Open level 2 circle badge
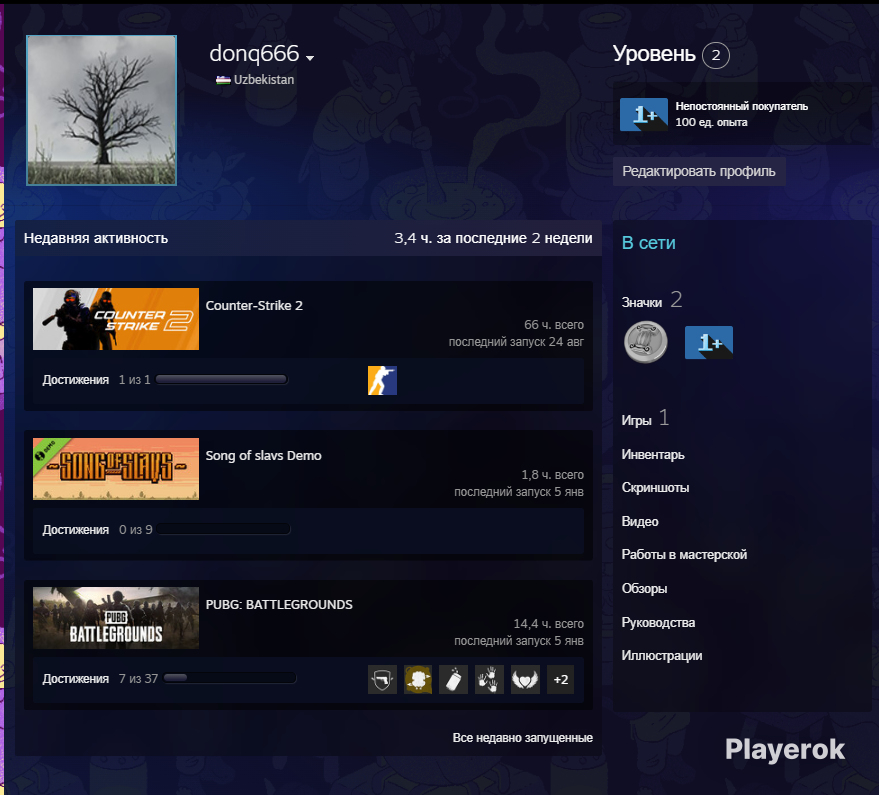The image size is (879, 795). 716,56
